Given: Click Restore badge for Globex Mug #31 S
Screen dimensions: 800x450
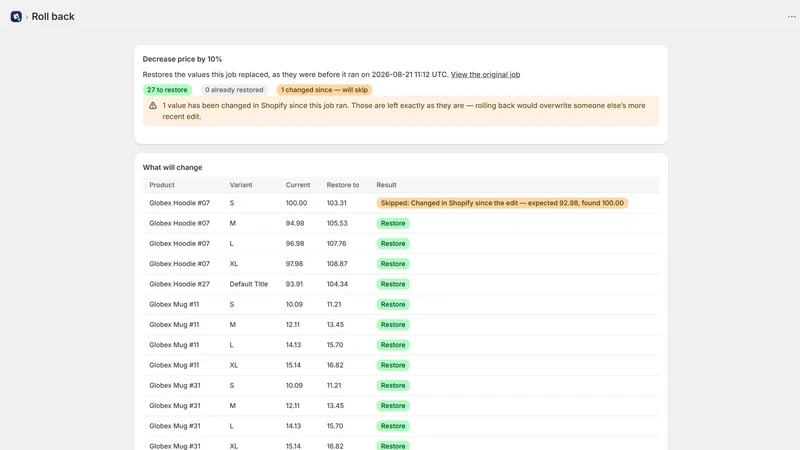Looking at the screenshot, I should [x=393, y=386].
